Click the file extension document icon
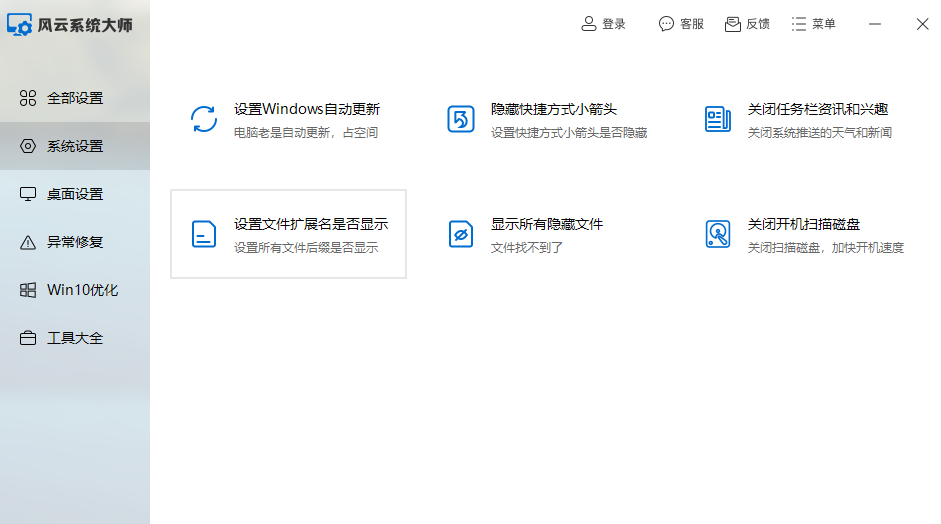This screenshot has height=524, width=941. point(204,234)
